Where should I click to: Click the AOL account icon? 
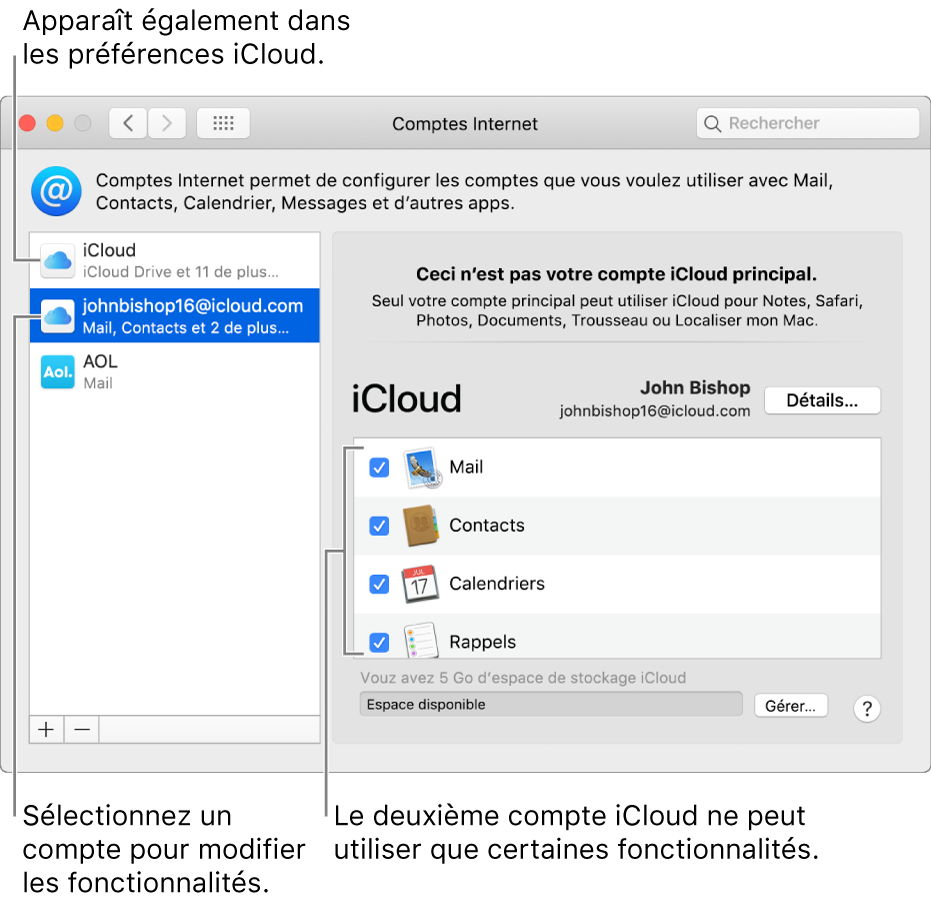[57, 372]
